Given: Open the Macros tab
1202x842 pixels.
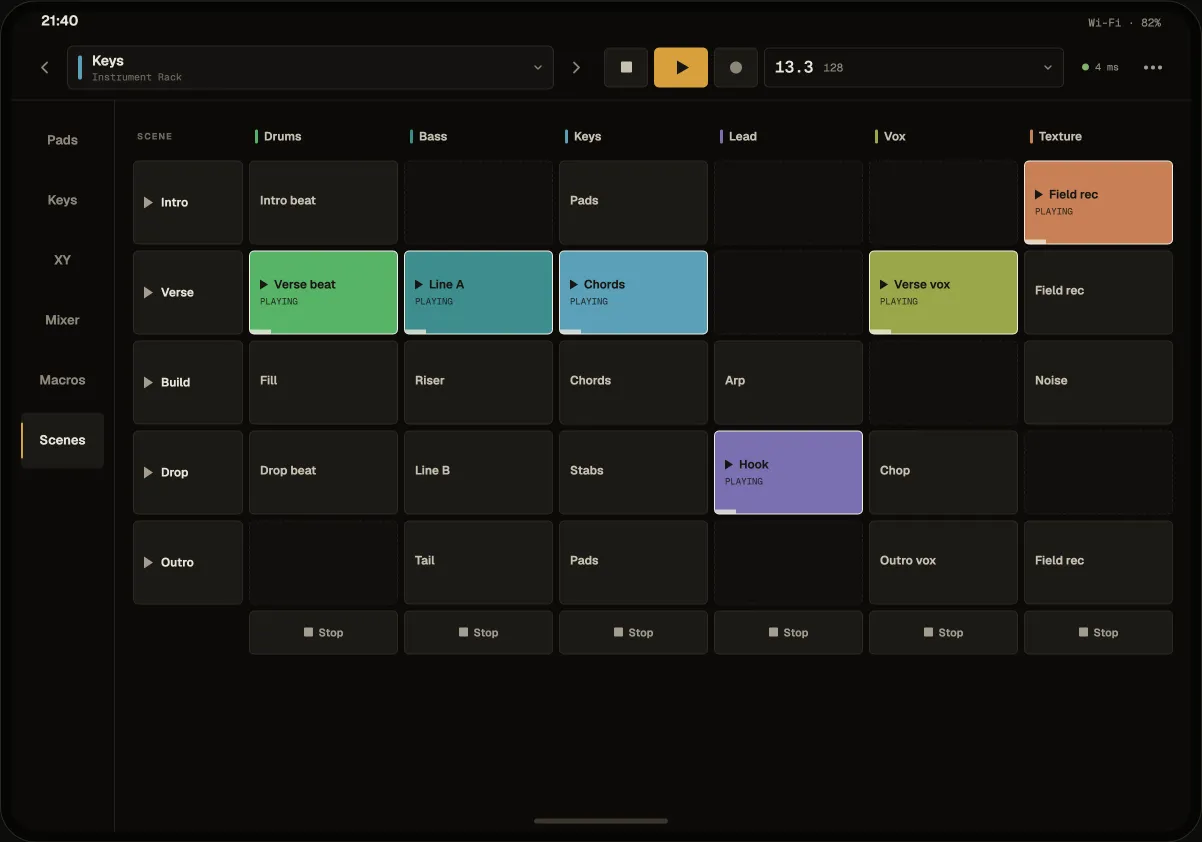Looking at the screenshot, I should [62, 380].
